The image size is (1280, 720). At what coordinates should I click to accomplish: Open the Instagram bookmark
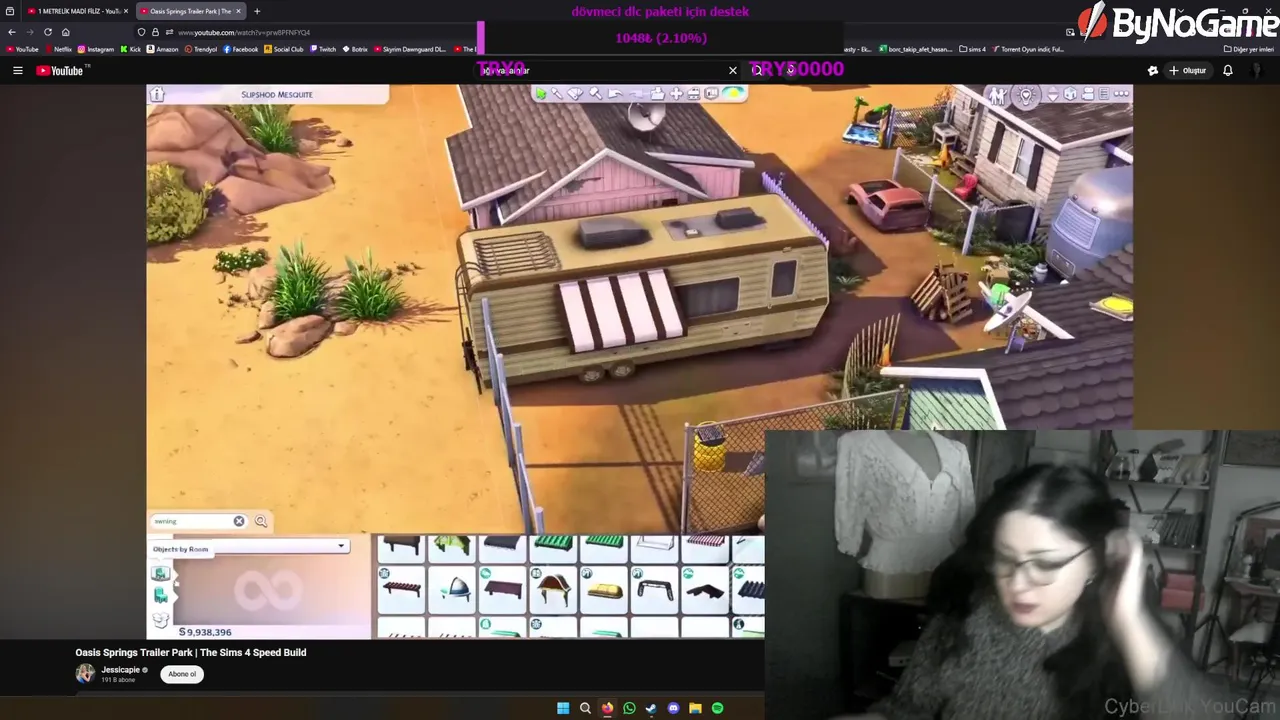(x=96, y=49)
